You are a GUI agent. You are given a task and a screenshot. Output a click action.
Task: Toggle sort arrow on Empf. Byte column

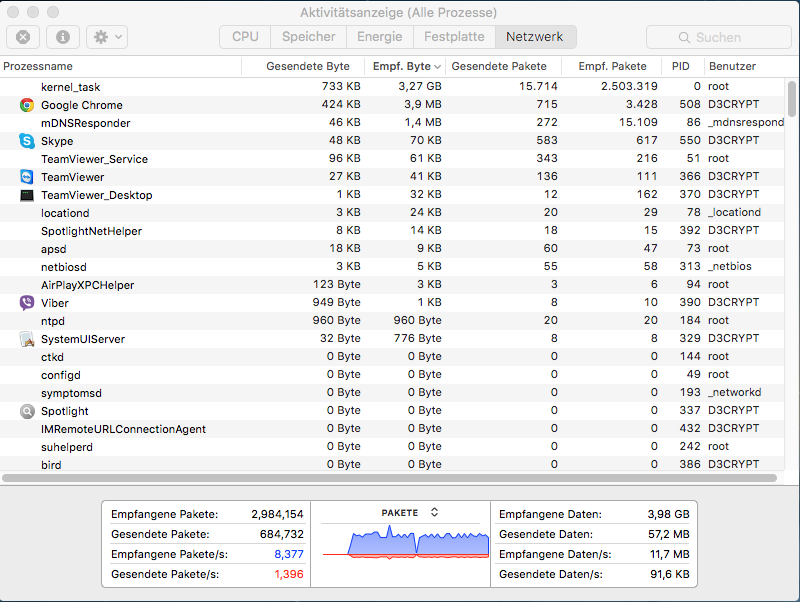437,67
